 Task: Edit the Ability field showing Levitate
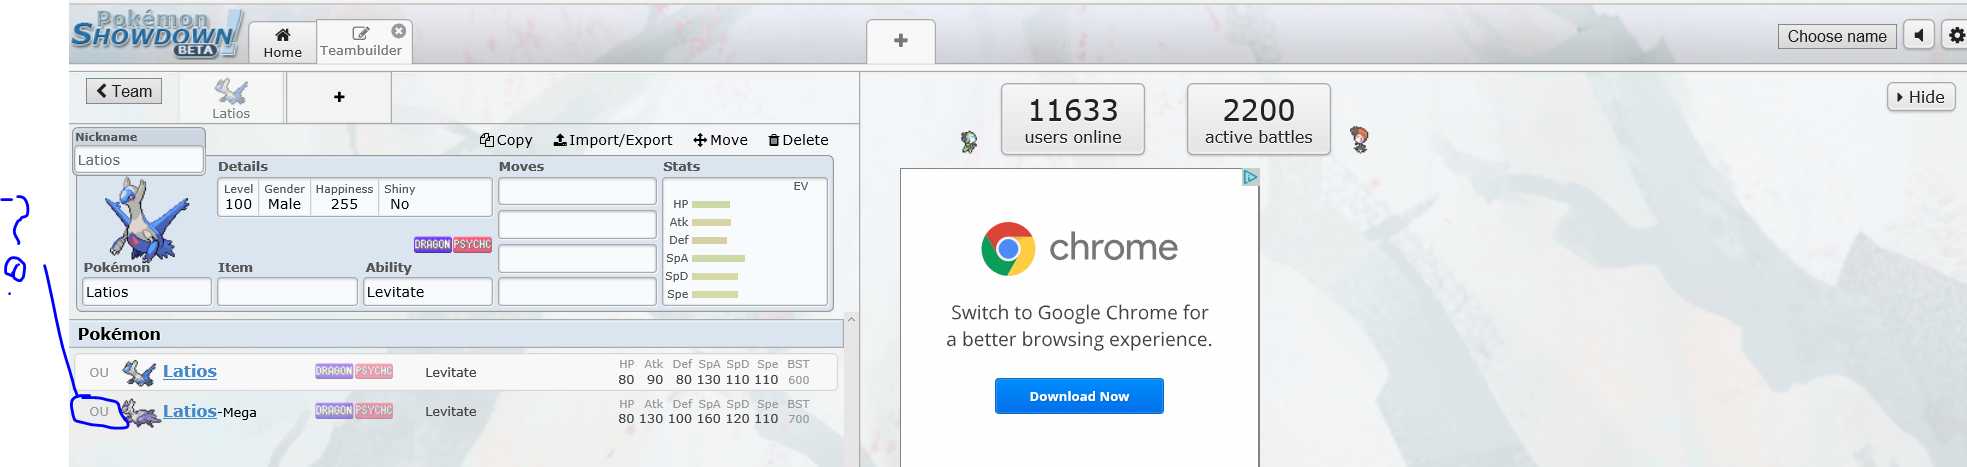pyautogui.click(x=428, y=292)
